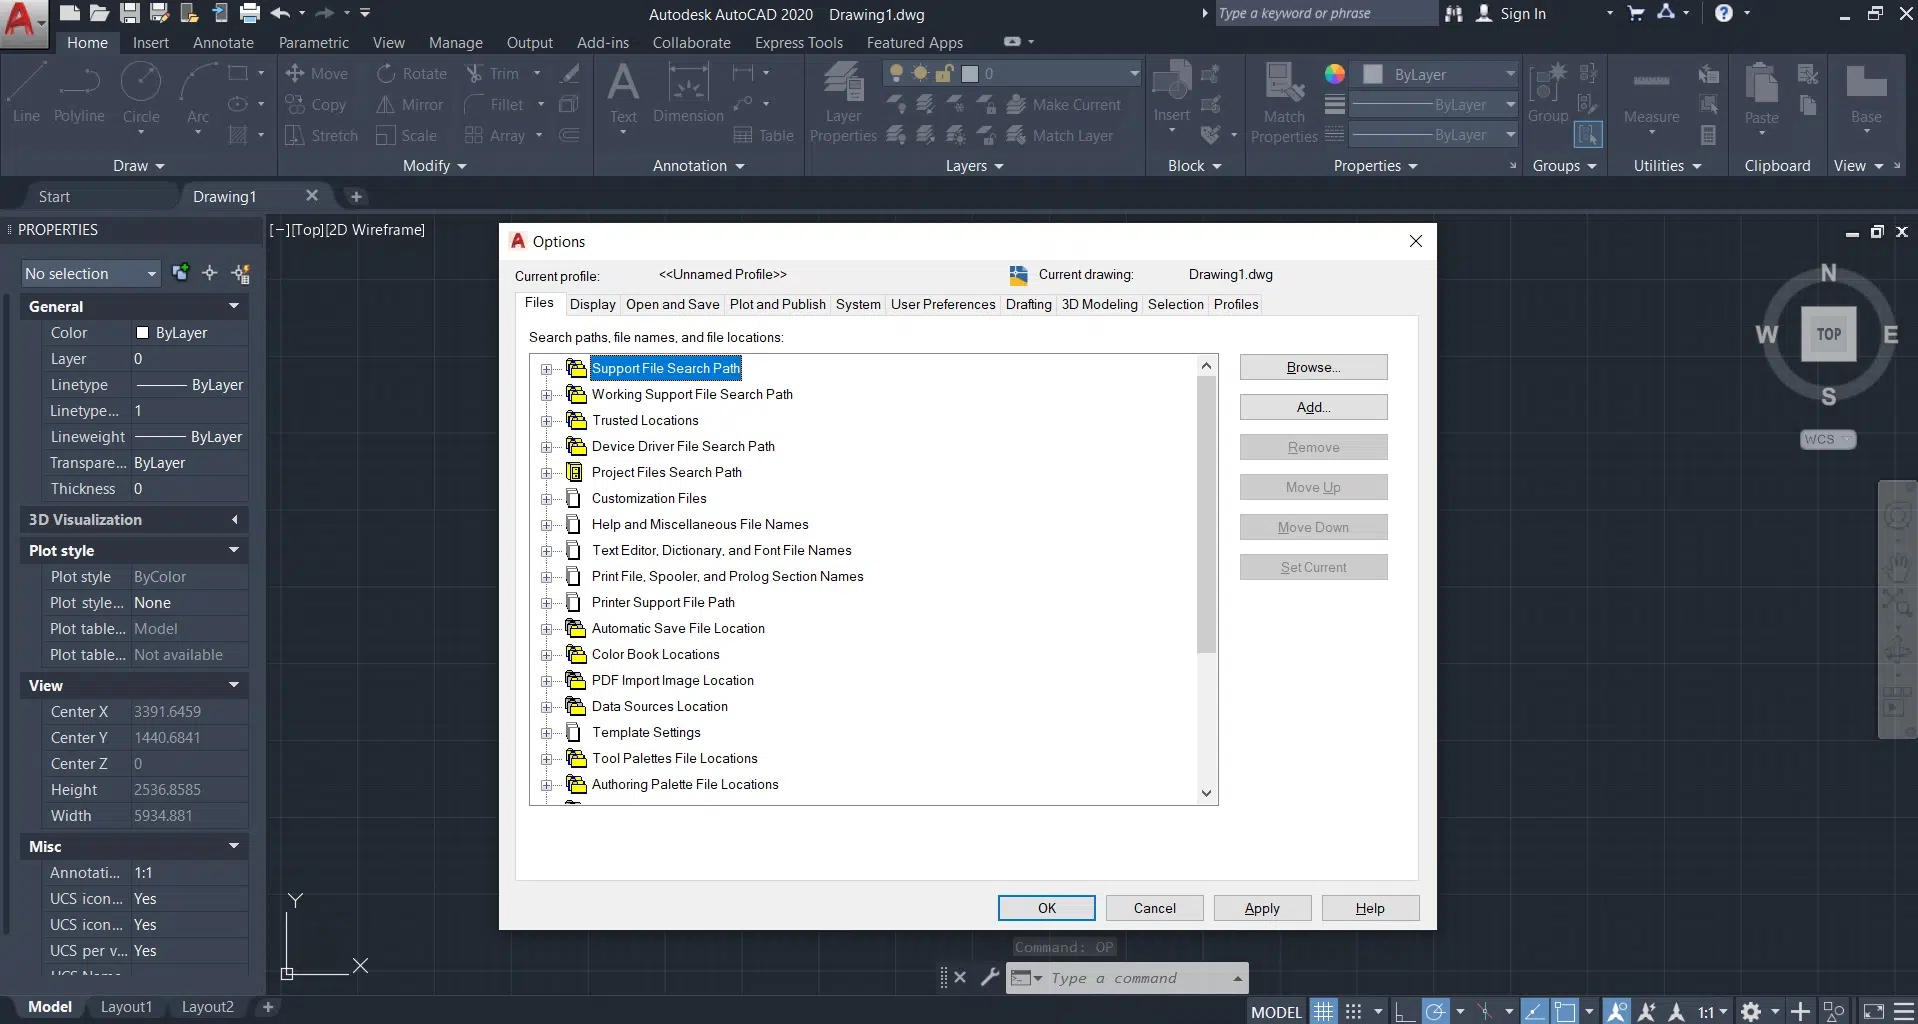Image resolution: width=1918 pixels, height=1024 pixels.
Task: Click the Workspace Switching gear icon
Action: (x=1750, y=1011)
